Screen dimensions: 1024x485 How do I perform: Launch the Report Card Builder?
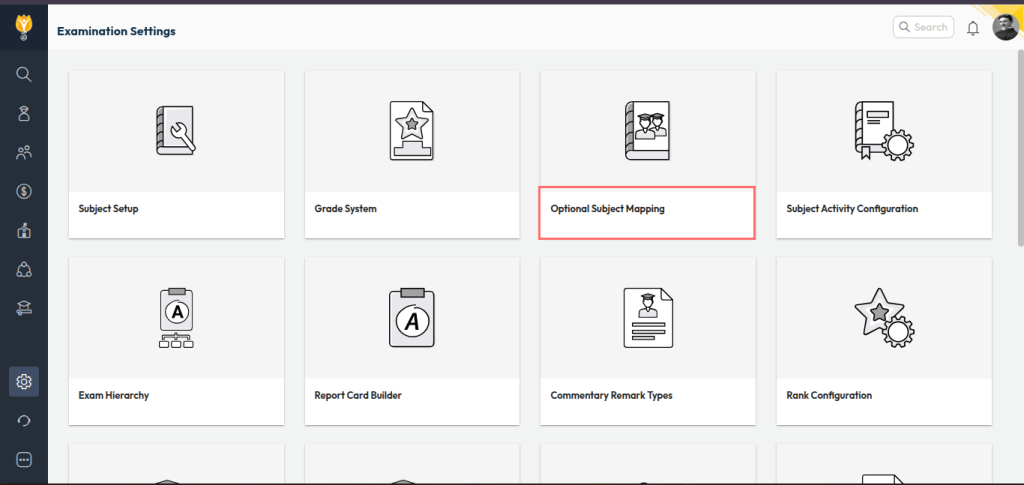tap(412, 340)
